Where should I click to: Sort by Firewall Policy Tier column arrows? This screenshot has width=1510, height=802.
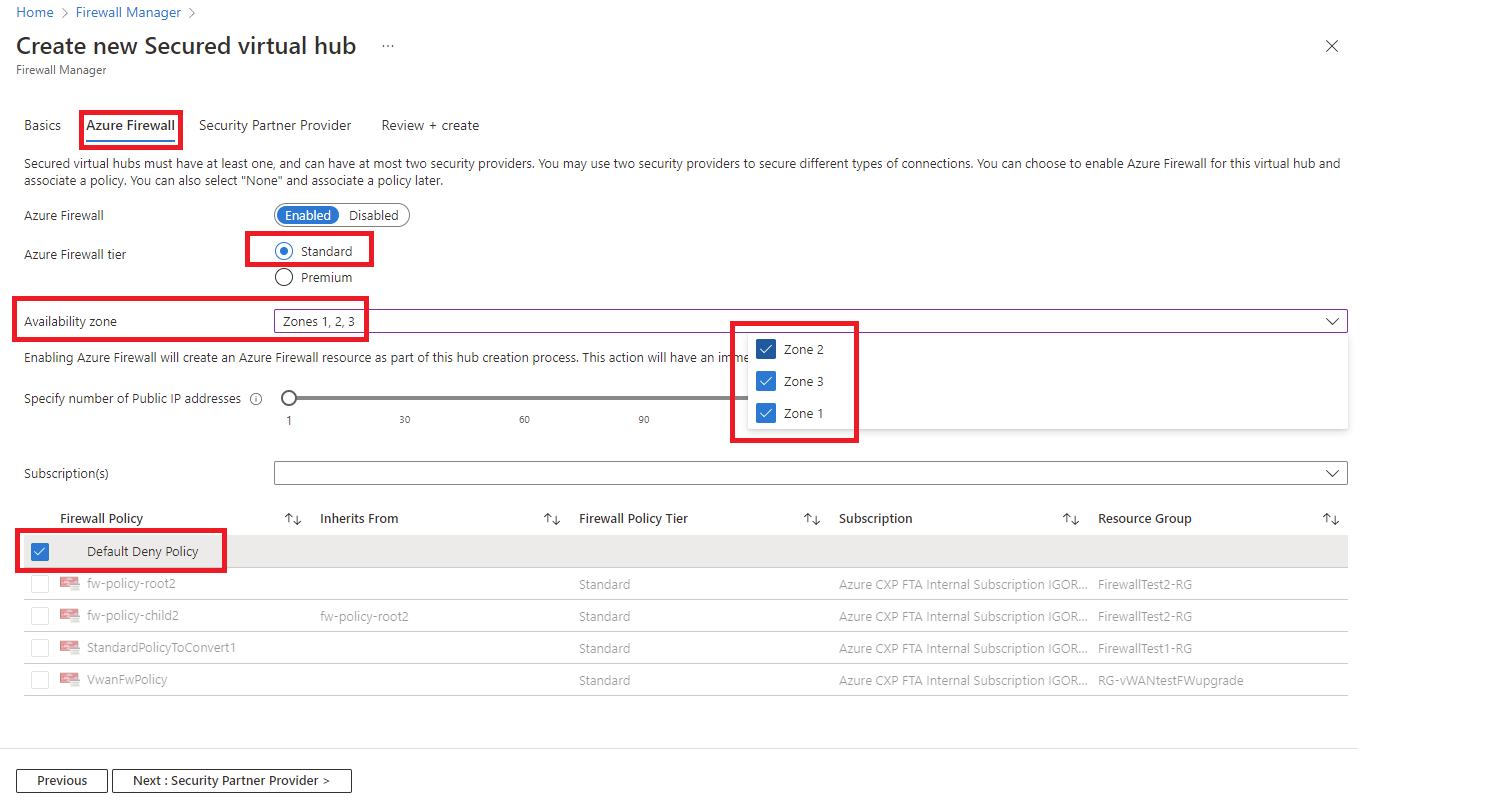[812, 519]
